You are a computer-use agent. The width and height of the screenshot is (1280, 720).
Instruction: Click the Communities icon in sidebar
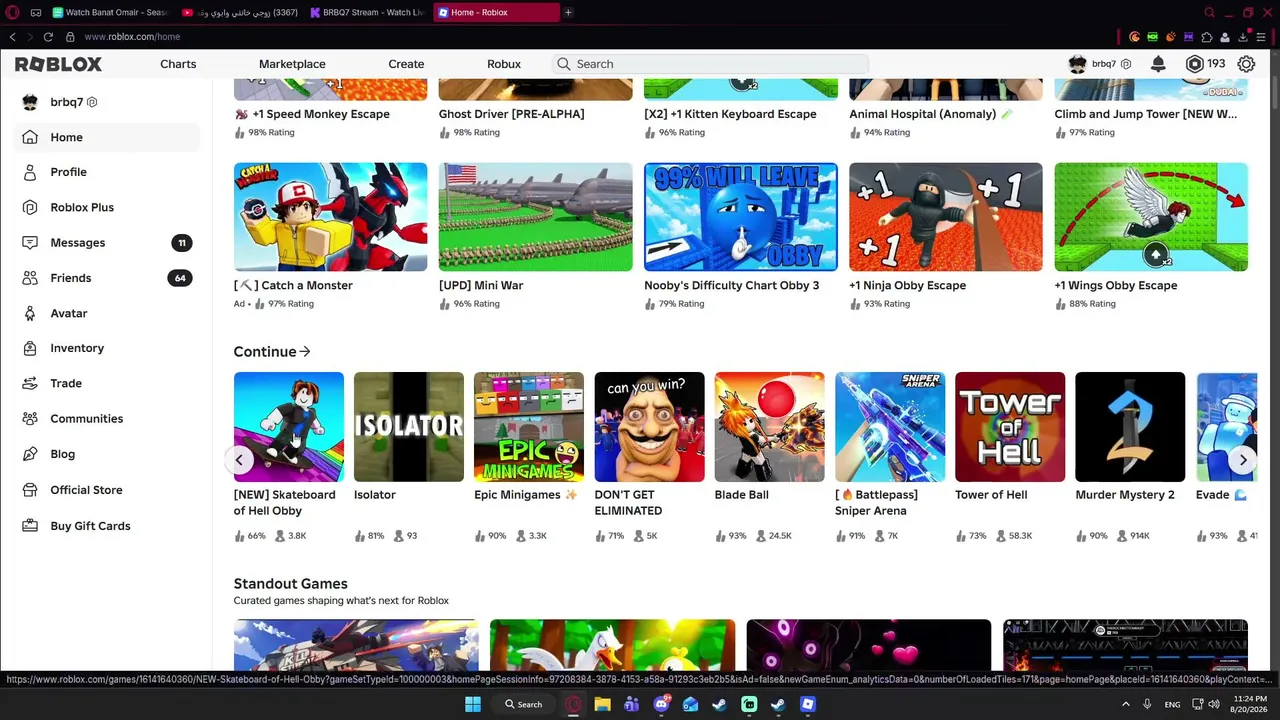pyautogui.click(x=30, y=419)
